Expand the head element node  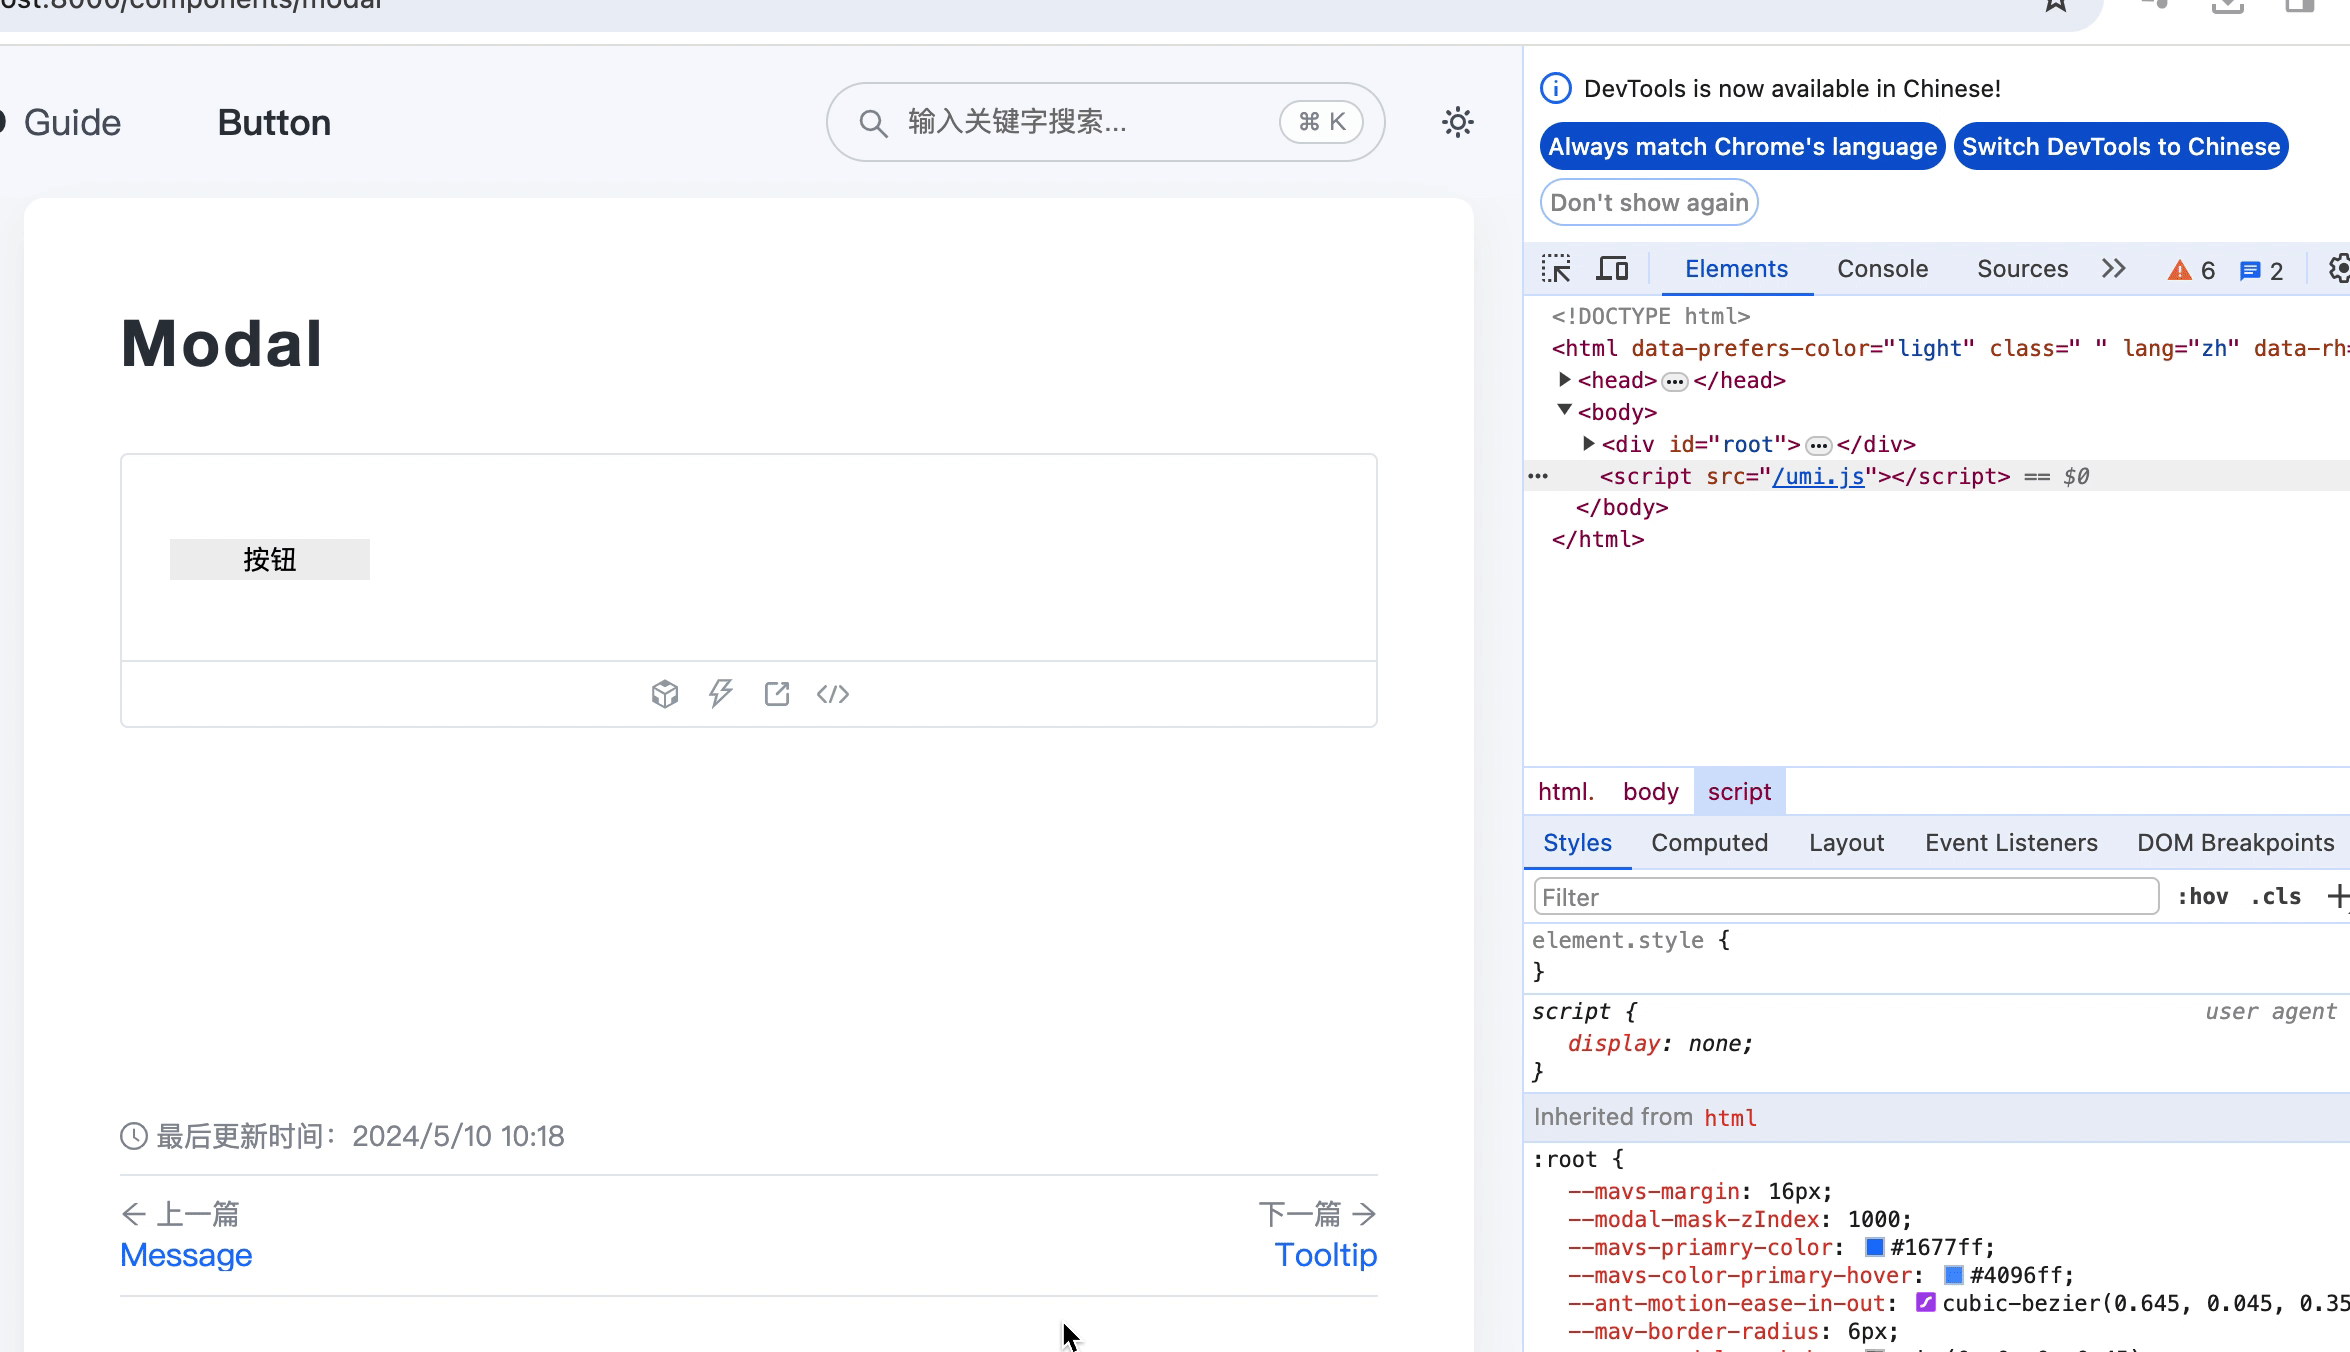click(x=1565, y=380)
